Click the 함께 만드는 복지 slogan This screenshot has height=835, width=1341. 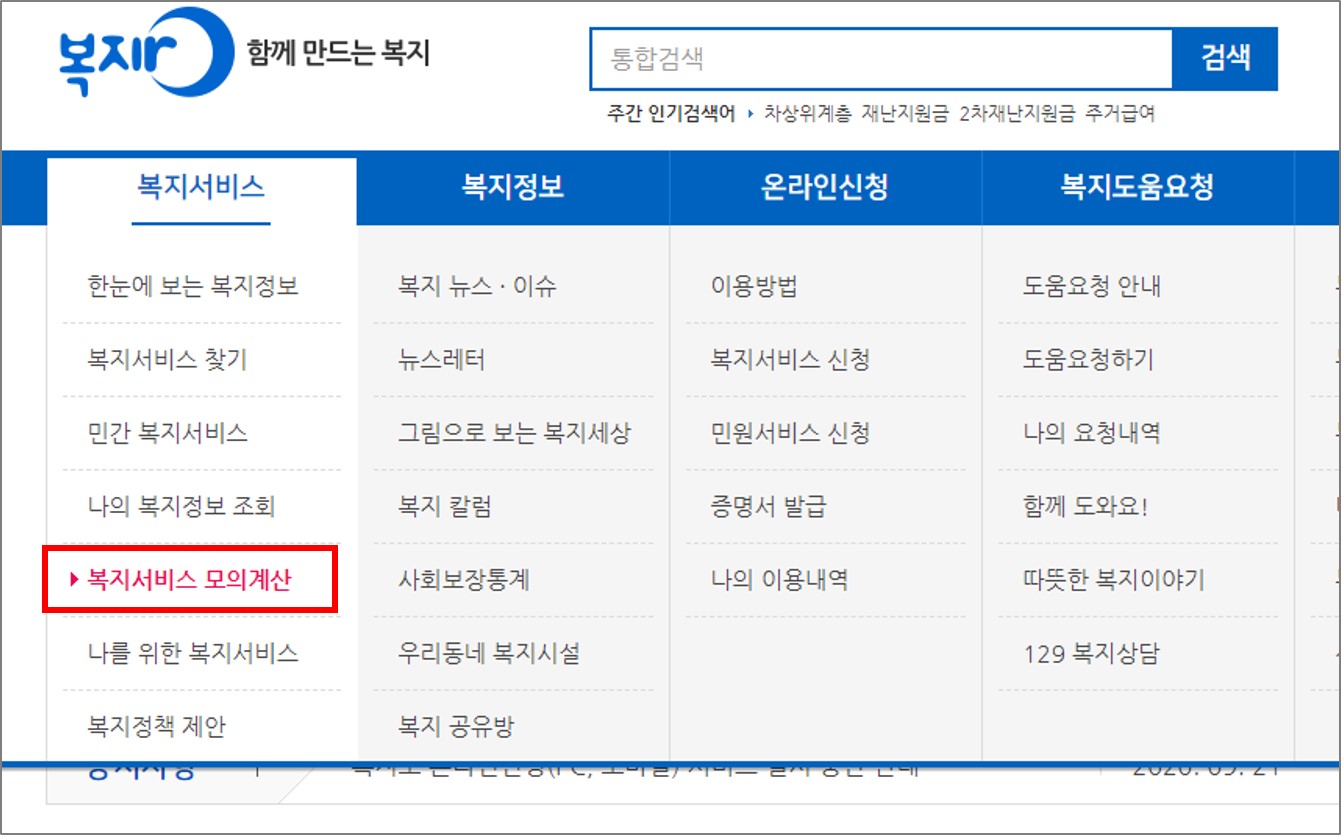point(338,53)
